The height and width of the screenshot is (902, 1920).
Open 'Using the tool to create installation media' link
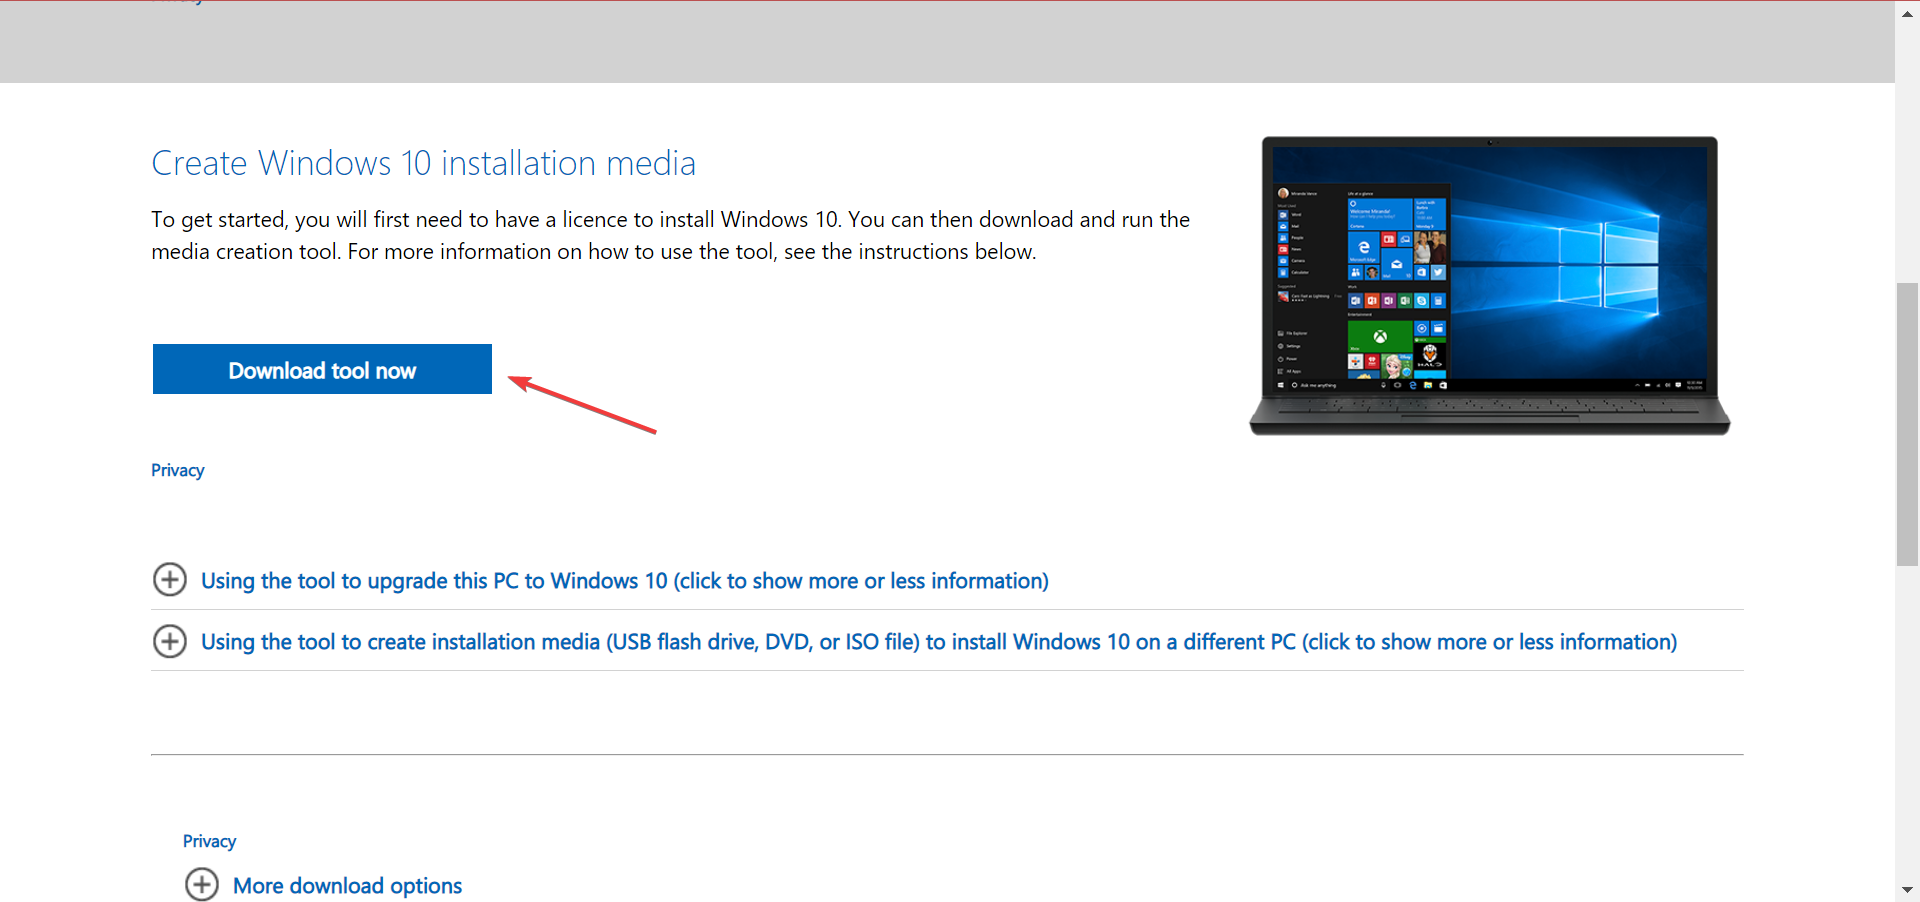939,642
